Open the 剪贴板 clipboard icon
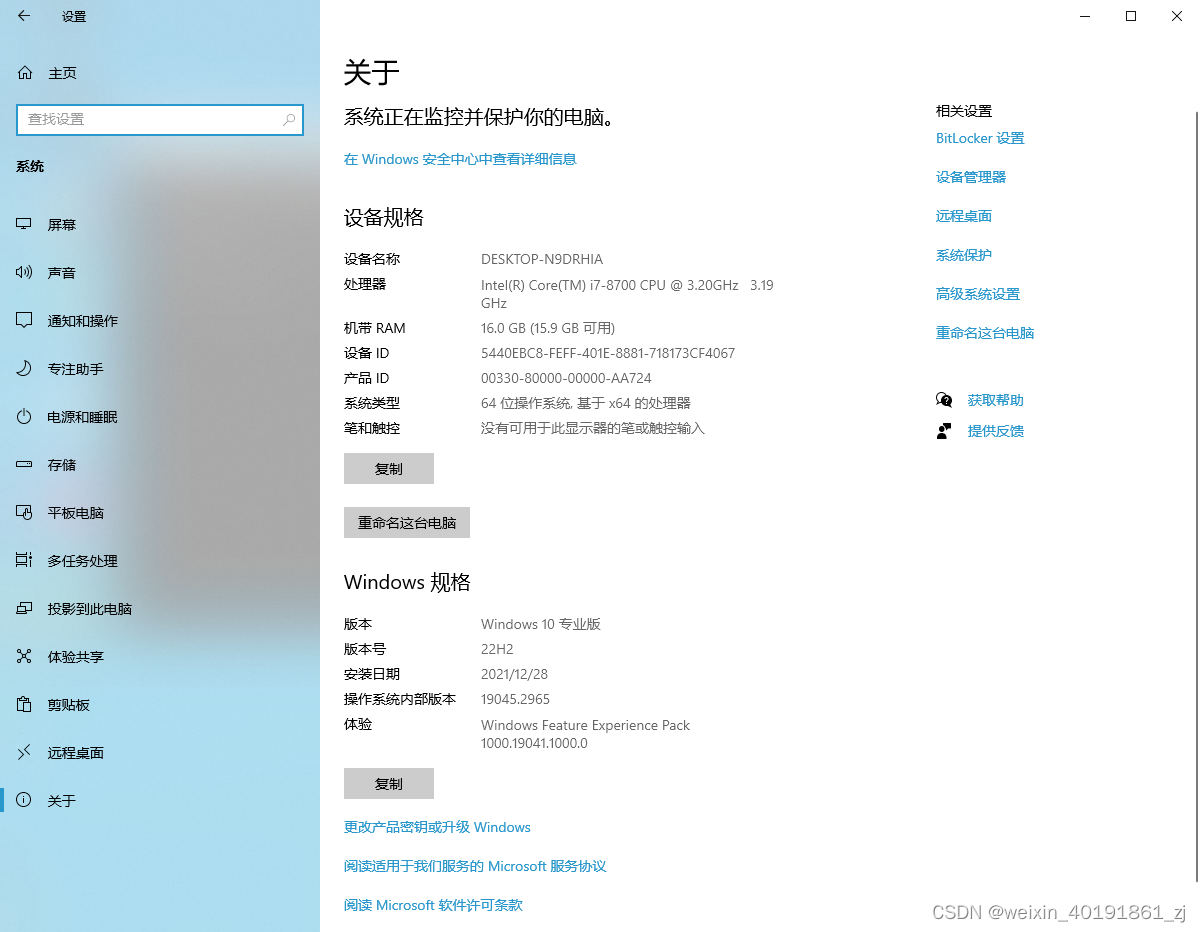 23,704
